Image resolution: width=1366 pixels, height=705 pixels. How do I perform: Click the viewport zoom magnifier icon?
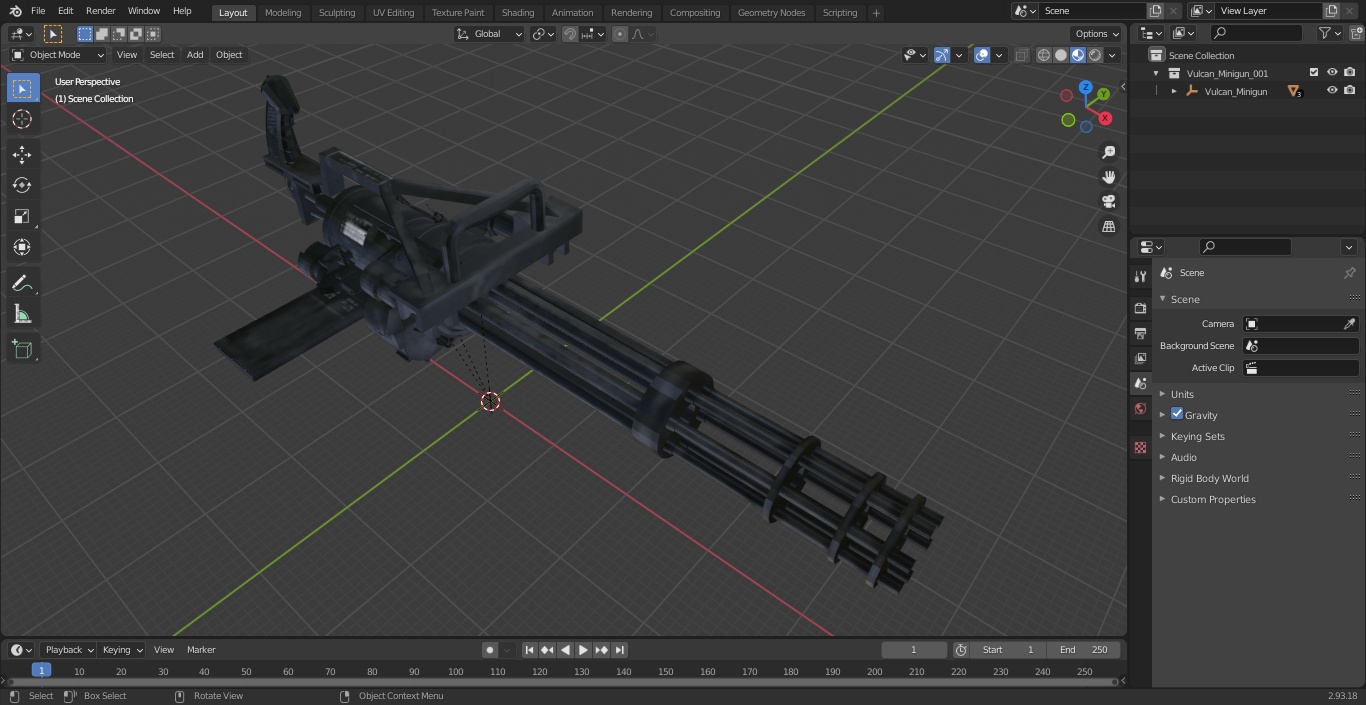click(x=1108, y=152)
